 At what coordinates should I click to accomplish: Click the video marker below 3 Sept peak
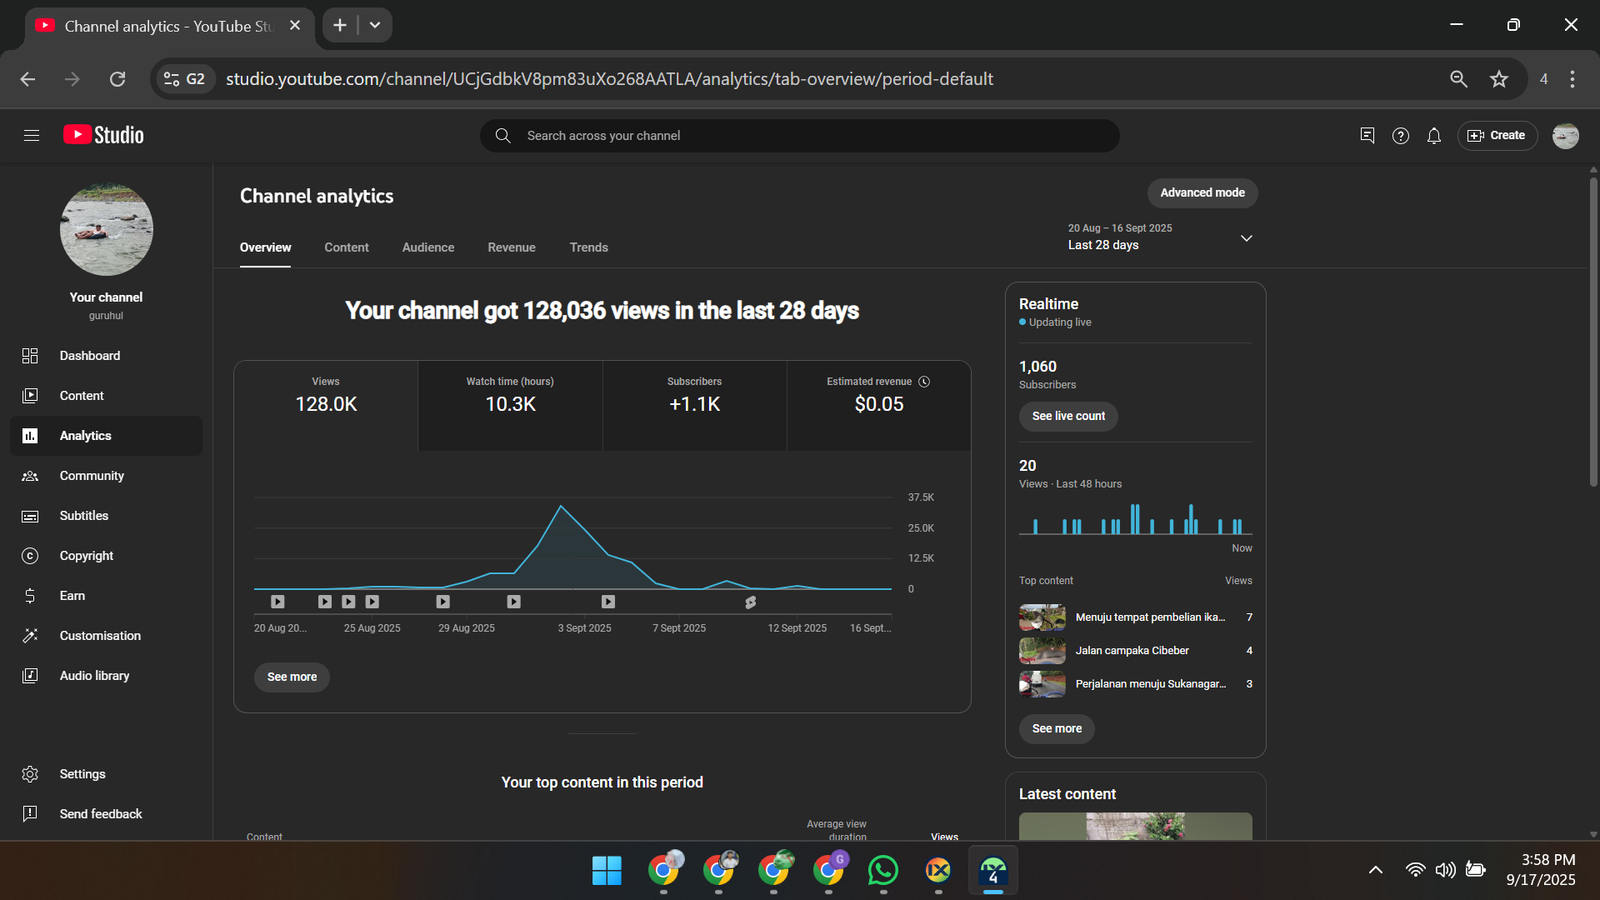(x=608, y=602)
